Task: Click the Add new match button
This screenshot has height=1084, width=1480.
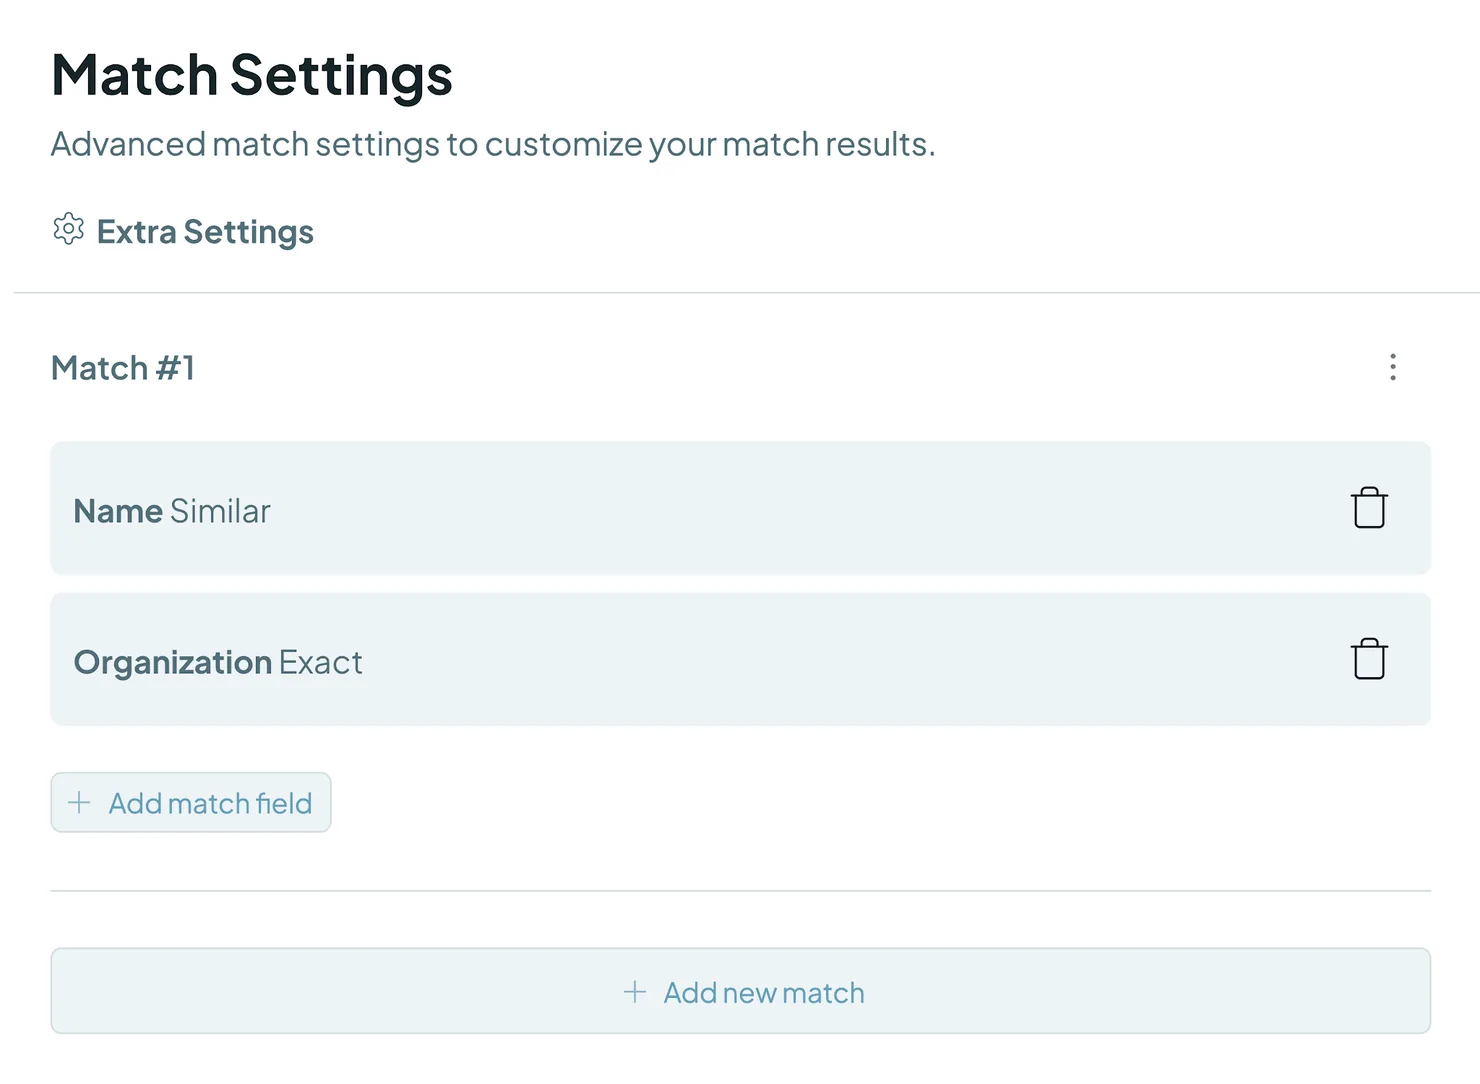Action: pos(741,991)
